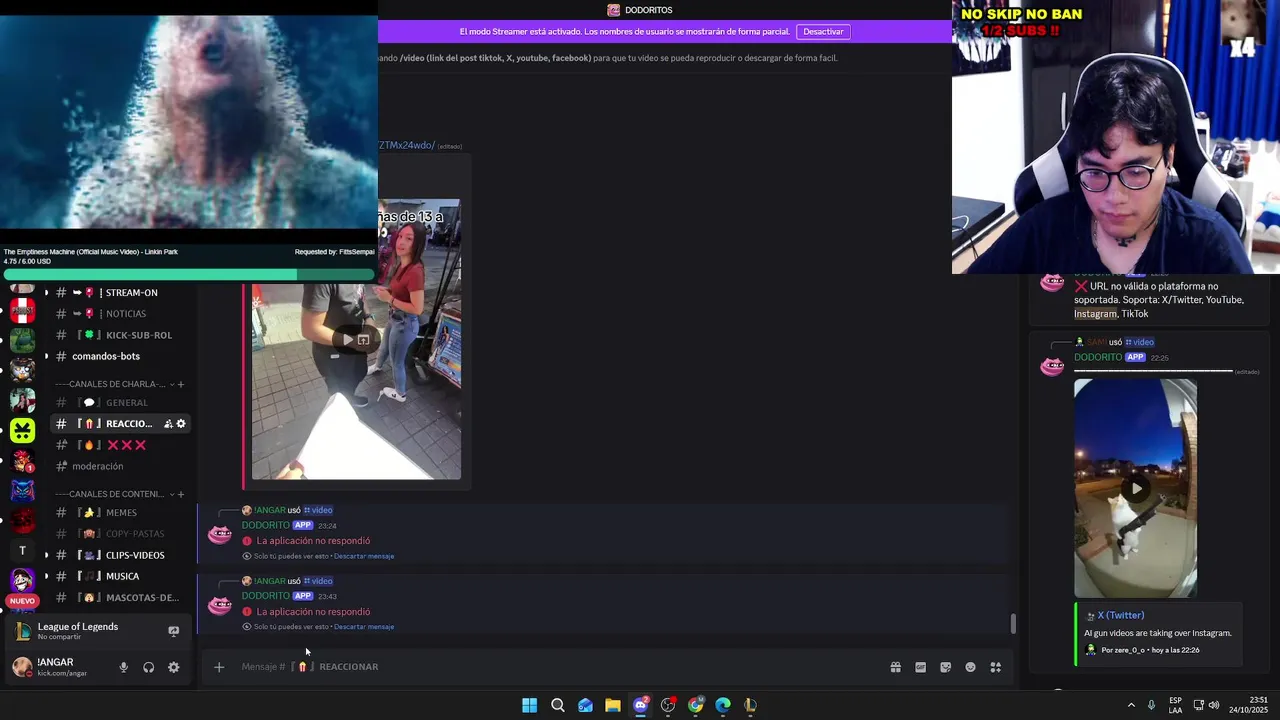Expand STREAM-ON channel threads arrow
This screenshot has height=720, width=1280.
(x=46, y=293)
